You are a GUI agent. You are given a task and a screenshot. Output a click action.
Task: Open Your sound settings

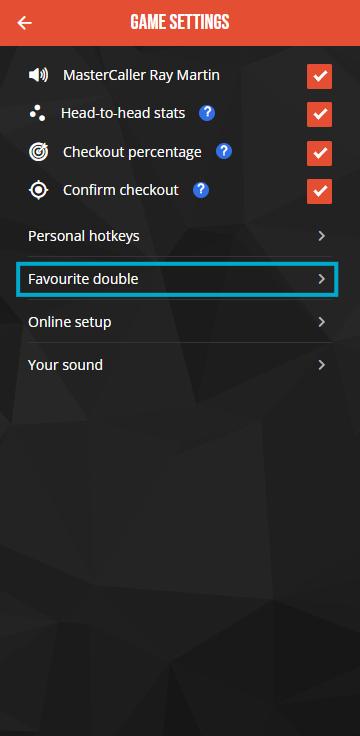pyautogui.click(x=180, y=365)
